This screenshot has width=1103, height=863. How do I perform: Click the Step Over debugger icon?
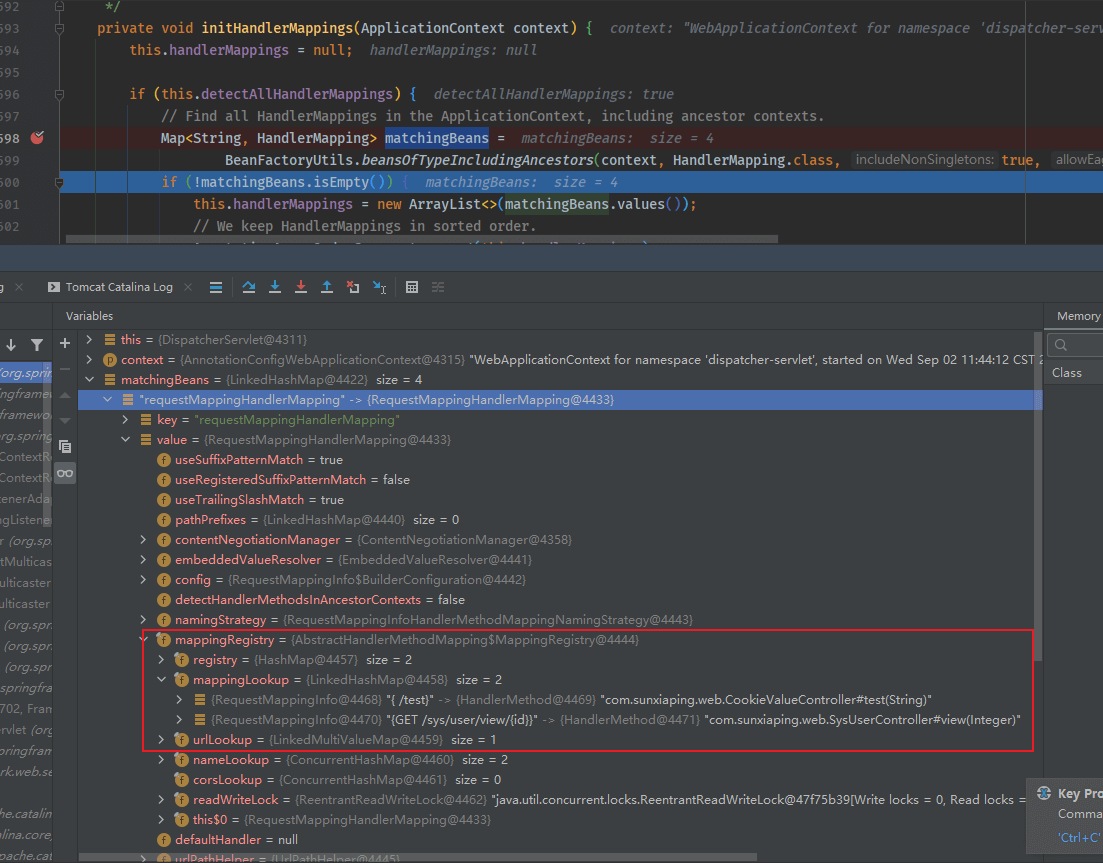(249, 287)
